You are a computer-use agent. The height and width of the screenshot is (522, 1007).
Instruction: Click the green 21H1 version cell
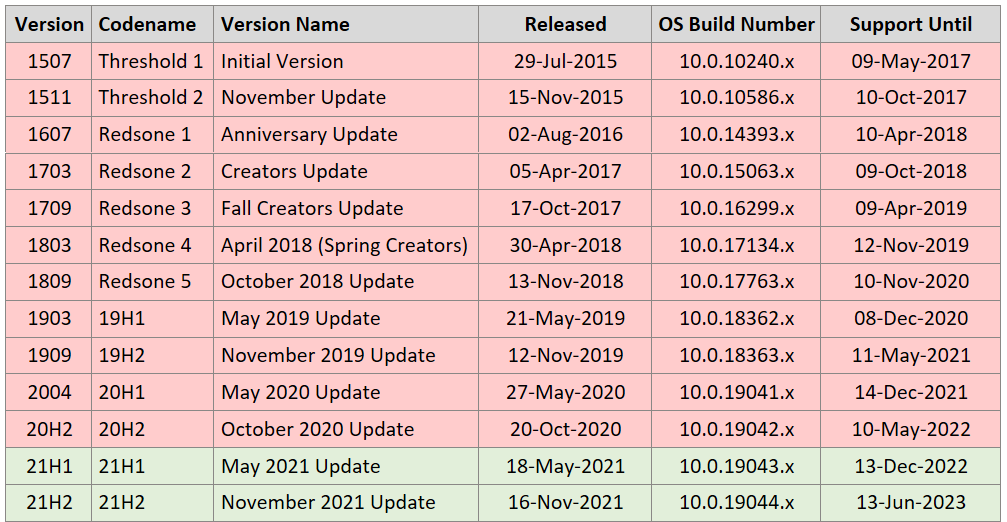coord(49,466)
